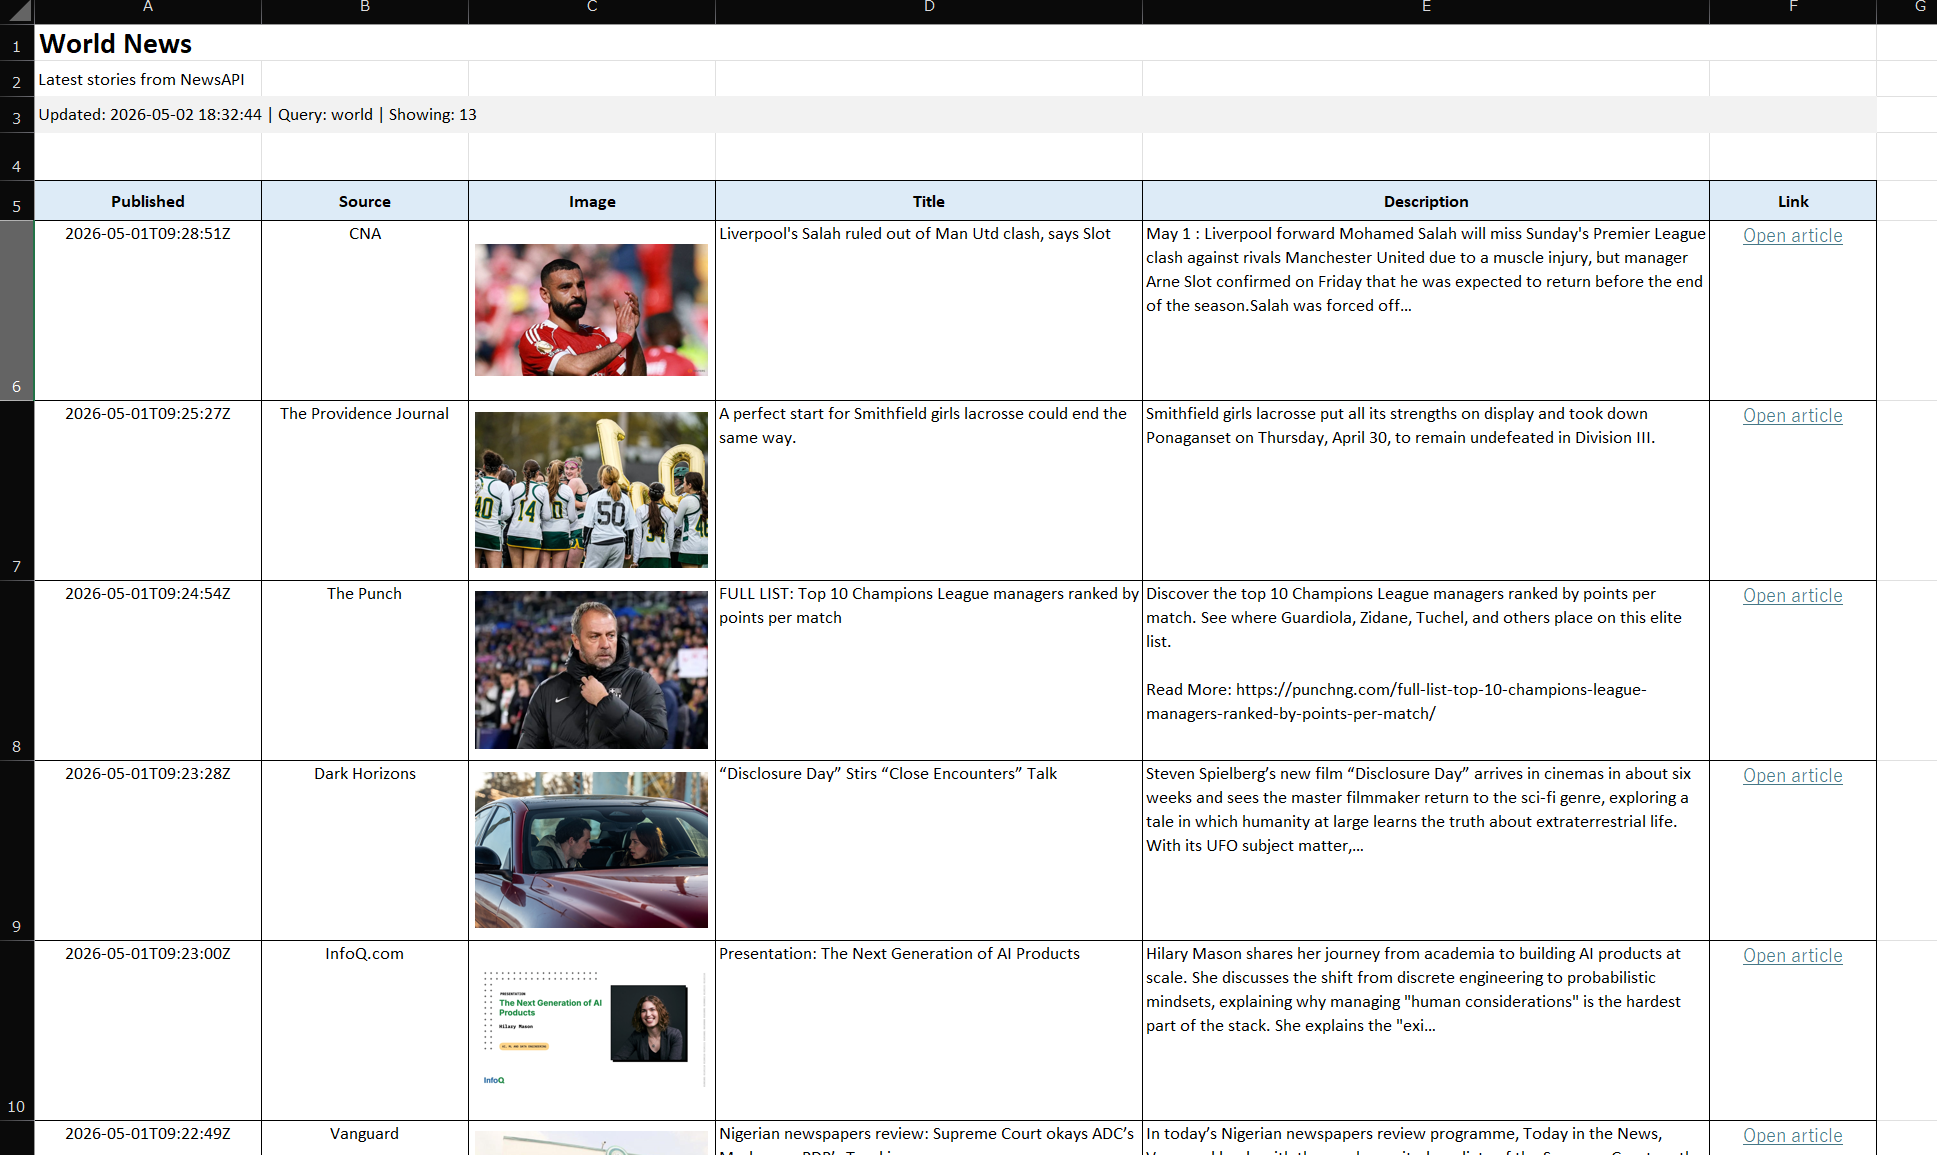Select timestamp 2026-05-01T09:22:49Z cell
The height and width of the screenshot is (1155, 1937).
148,1138
